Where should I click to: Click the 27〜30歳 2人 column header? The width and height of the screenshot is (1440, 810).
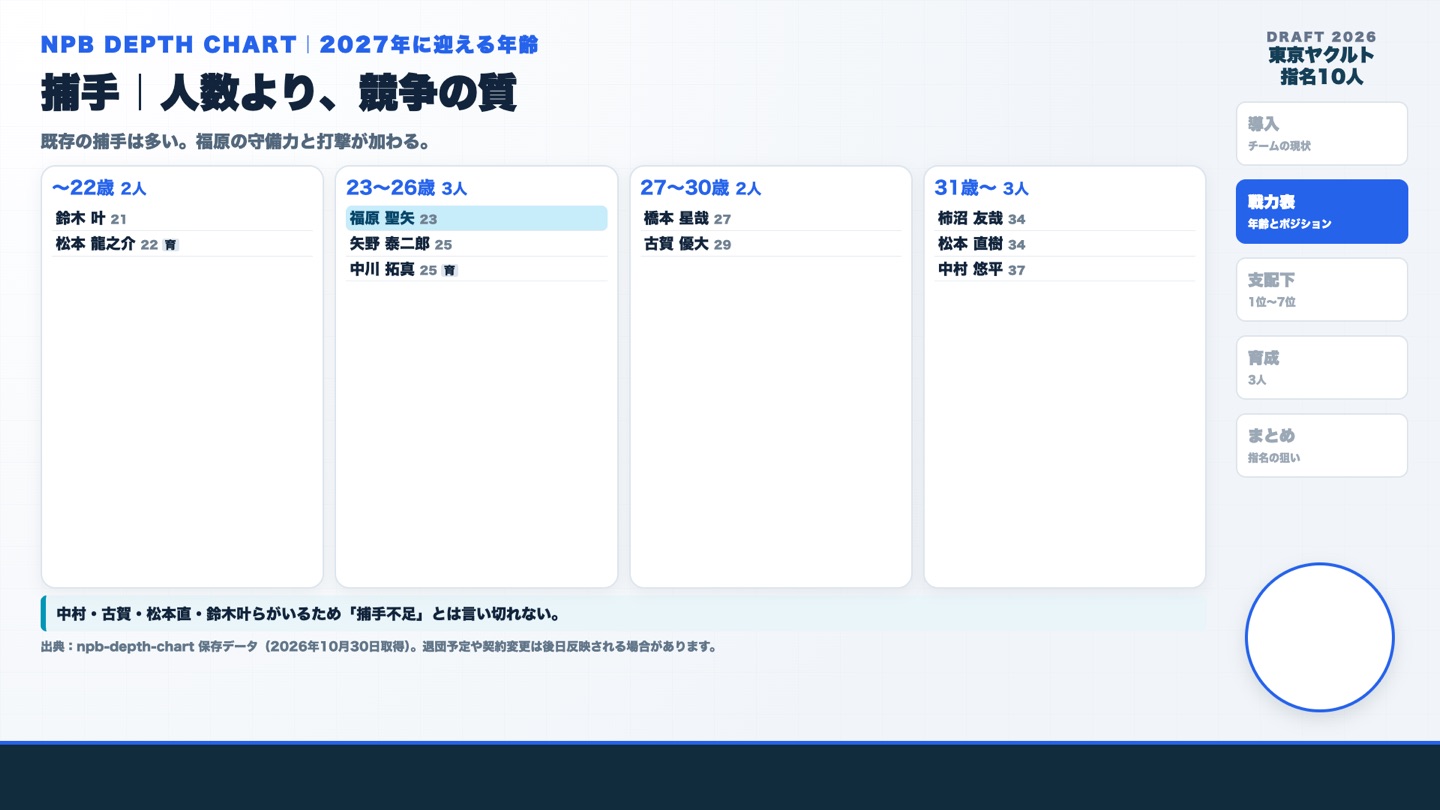[x=701, y=188]
